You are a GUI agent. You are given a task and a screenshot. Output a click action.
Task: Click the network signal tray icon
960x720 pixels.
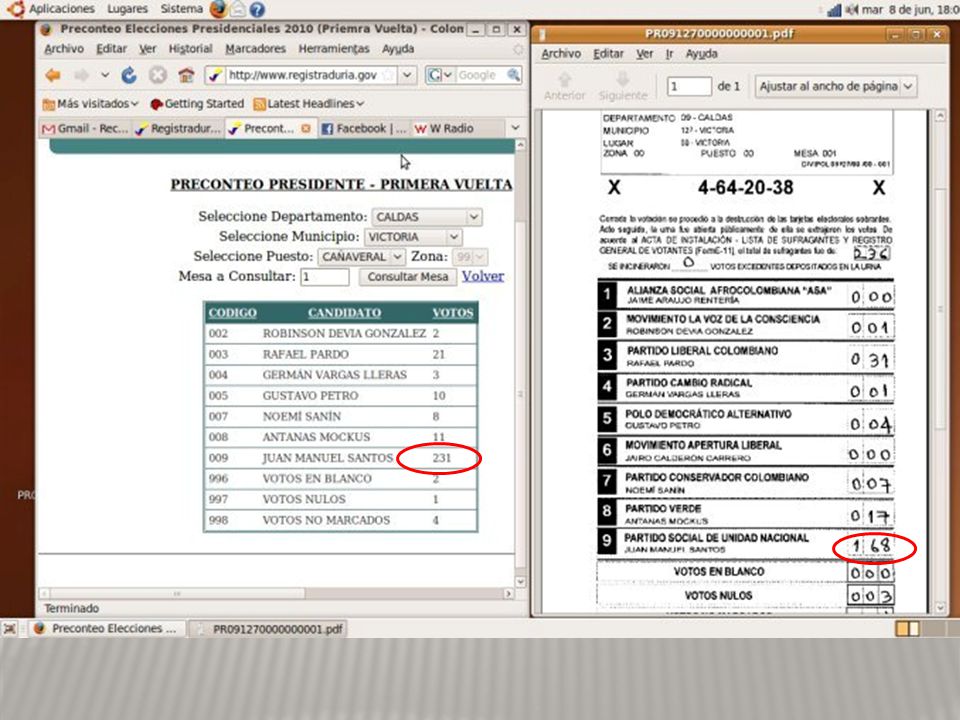834,10
